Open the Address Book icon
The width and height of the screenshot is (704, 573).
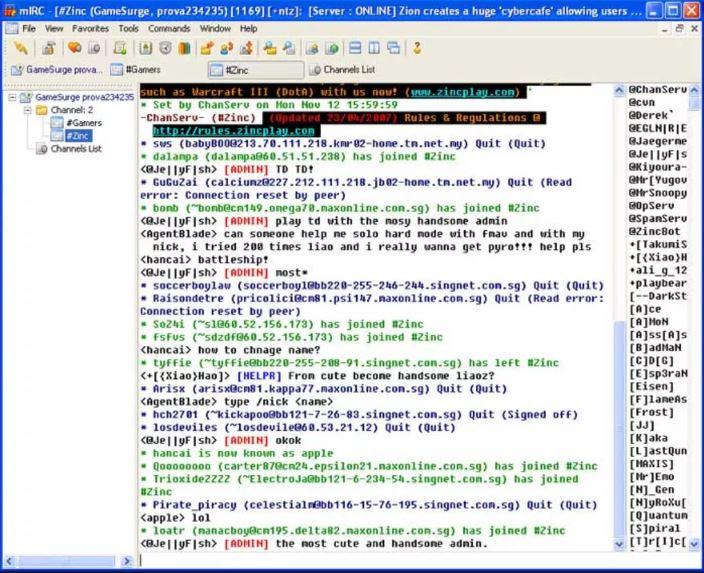click(x=145, y=48)
